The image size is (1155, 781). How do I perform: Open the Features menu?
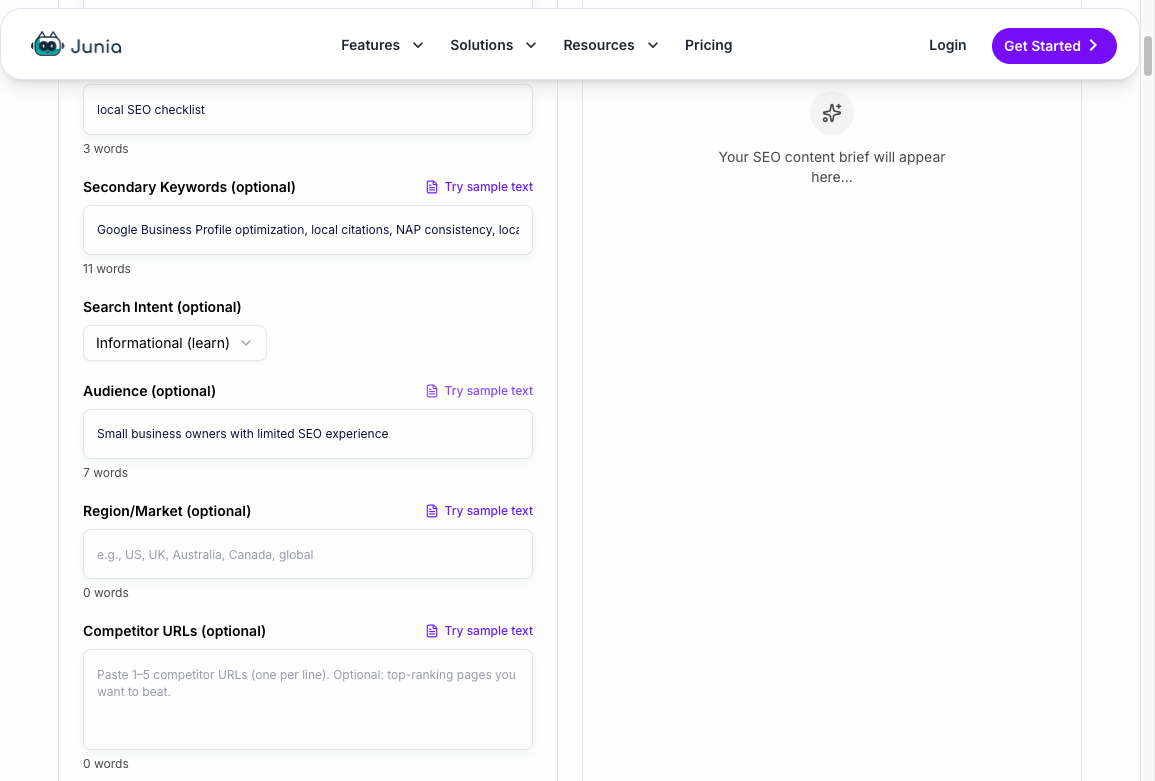tap(382, 46)
